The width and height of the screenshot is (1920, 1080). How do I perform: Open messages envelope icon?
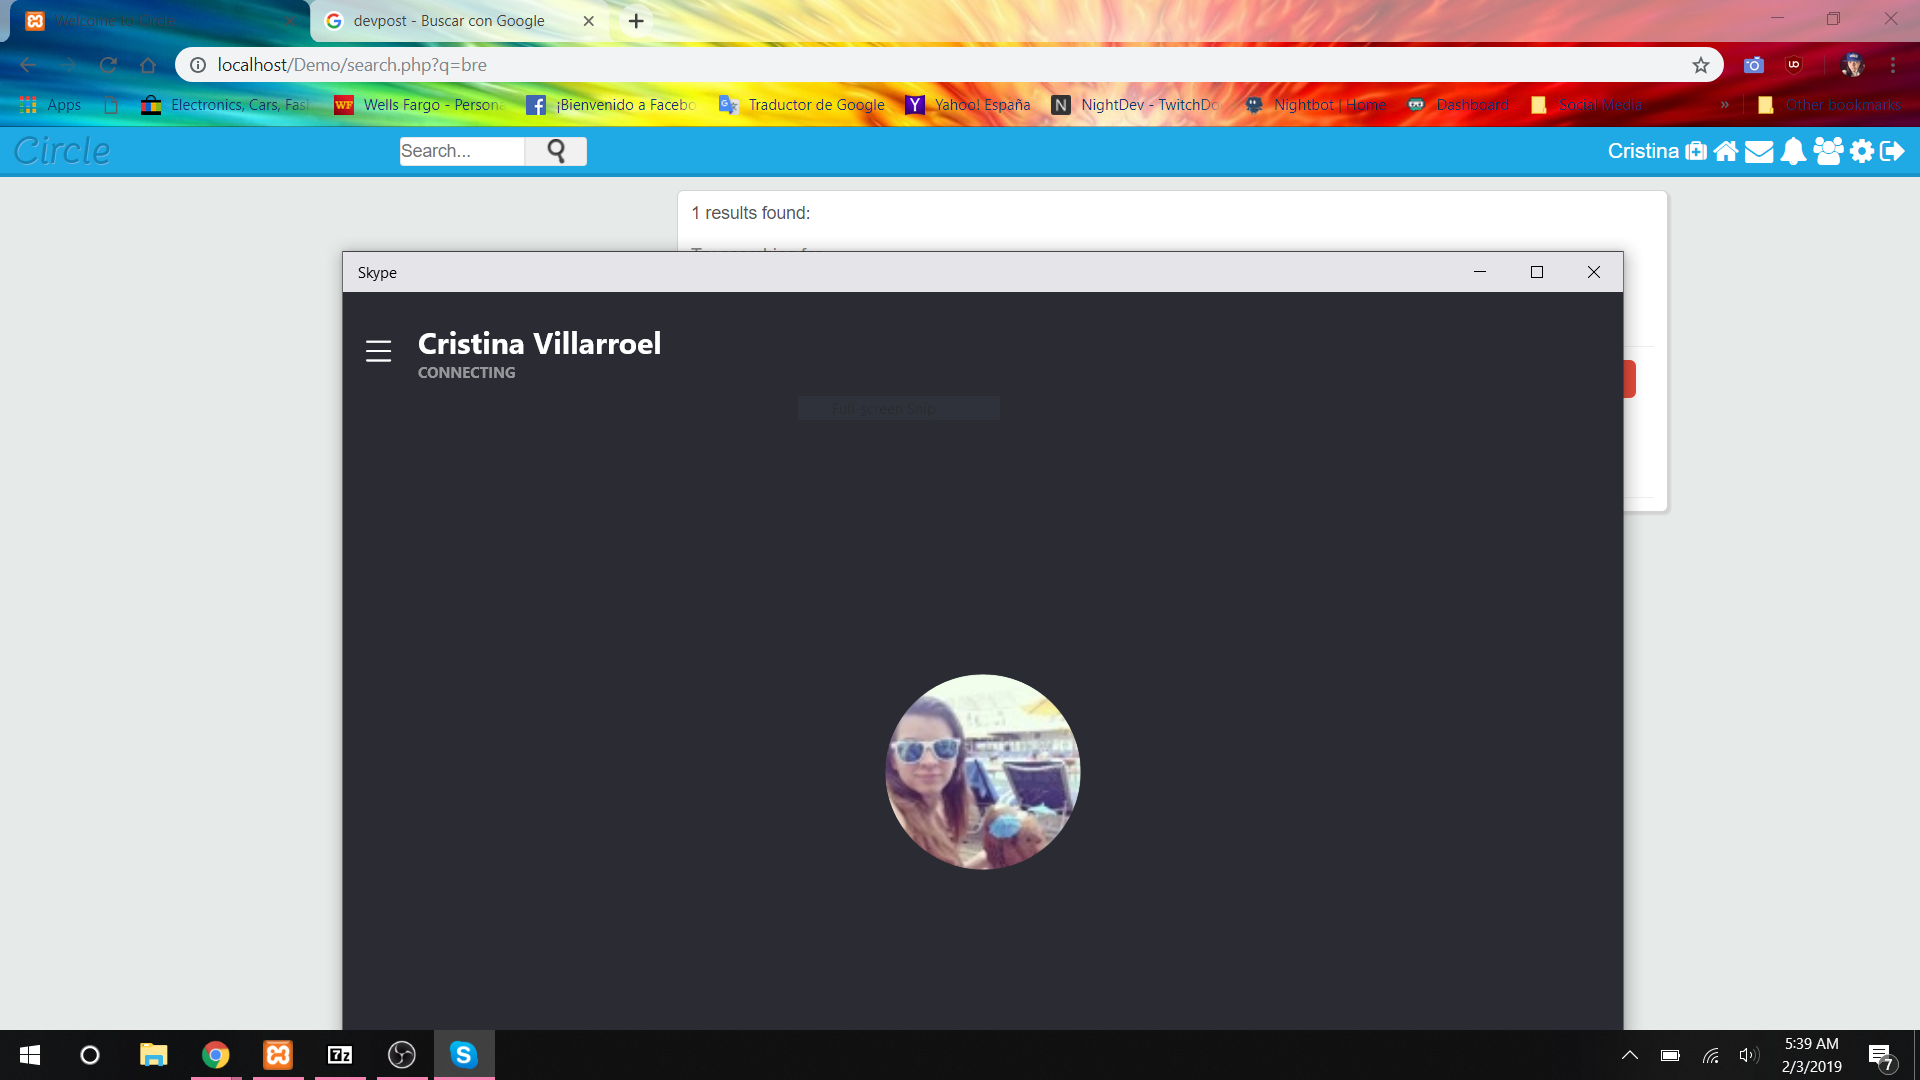click(x=1759, y=151)
